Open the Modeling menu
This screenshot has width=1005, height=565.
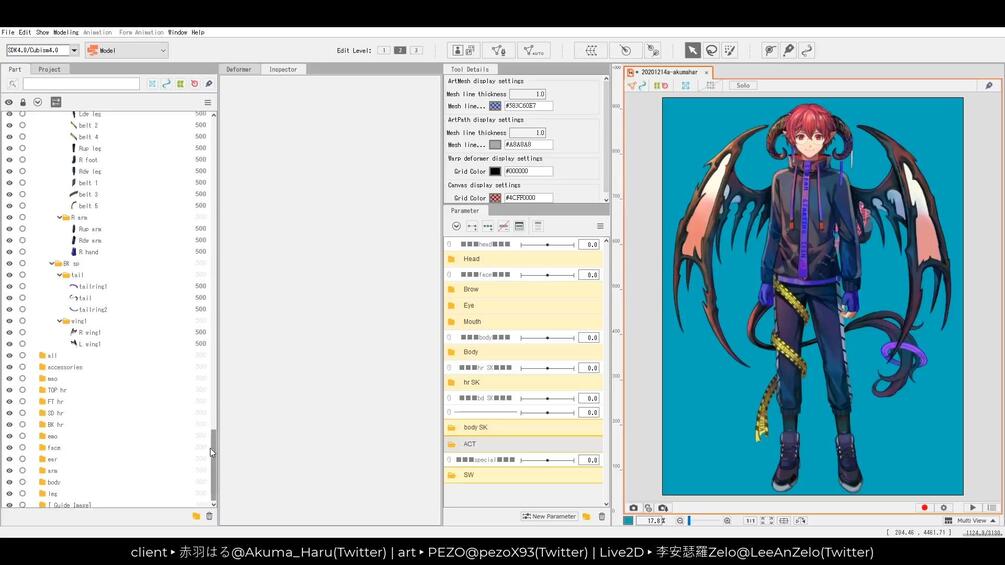pyautogui.click(x=65, y=32)
